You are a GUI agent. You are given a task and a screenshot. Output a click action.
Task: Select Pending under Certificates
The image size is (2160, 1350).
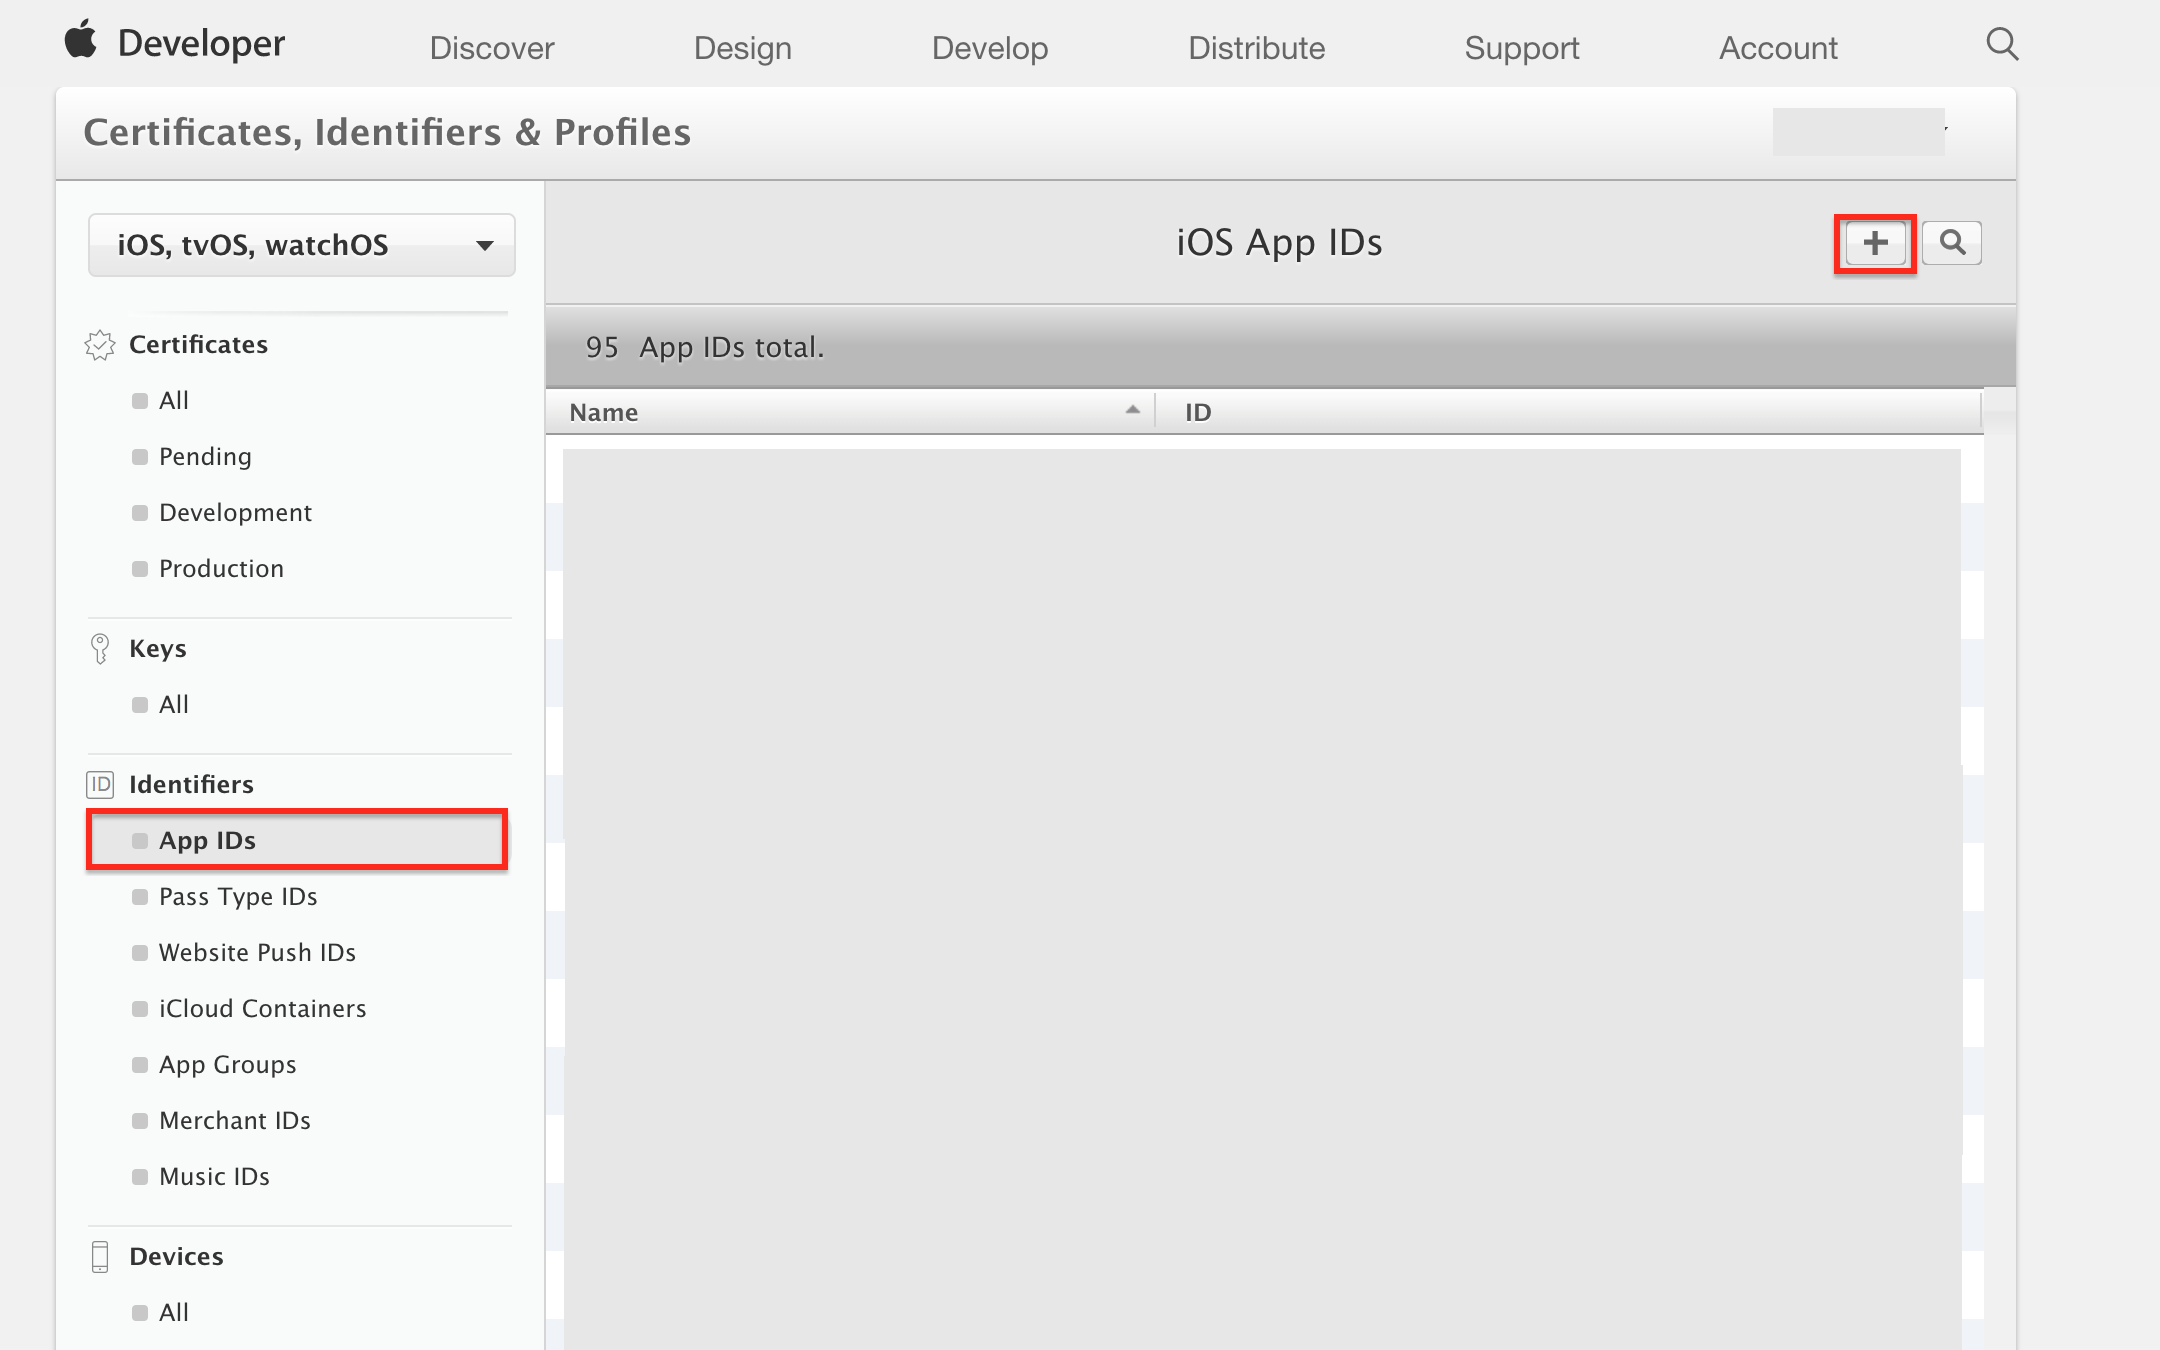tap(205, 457)
